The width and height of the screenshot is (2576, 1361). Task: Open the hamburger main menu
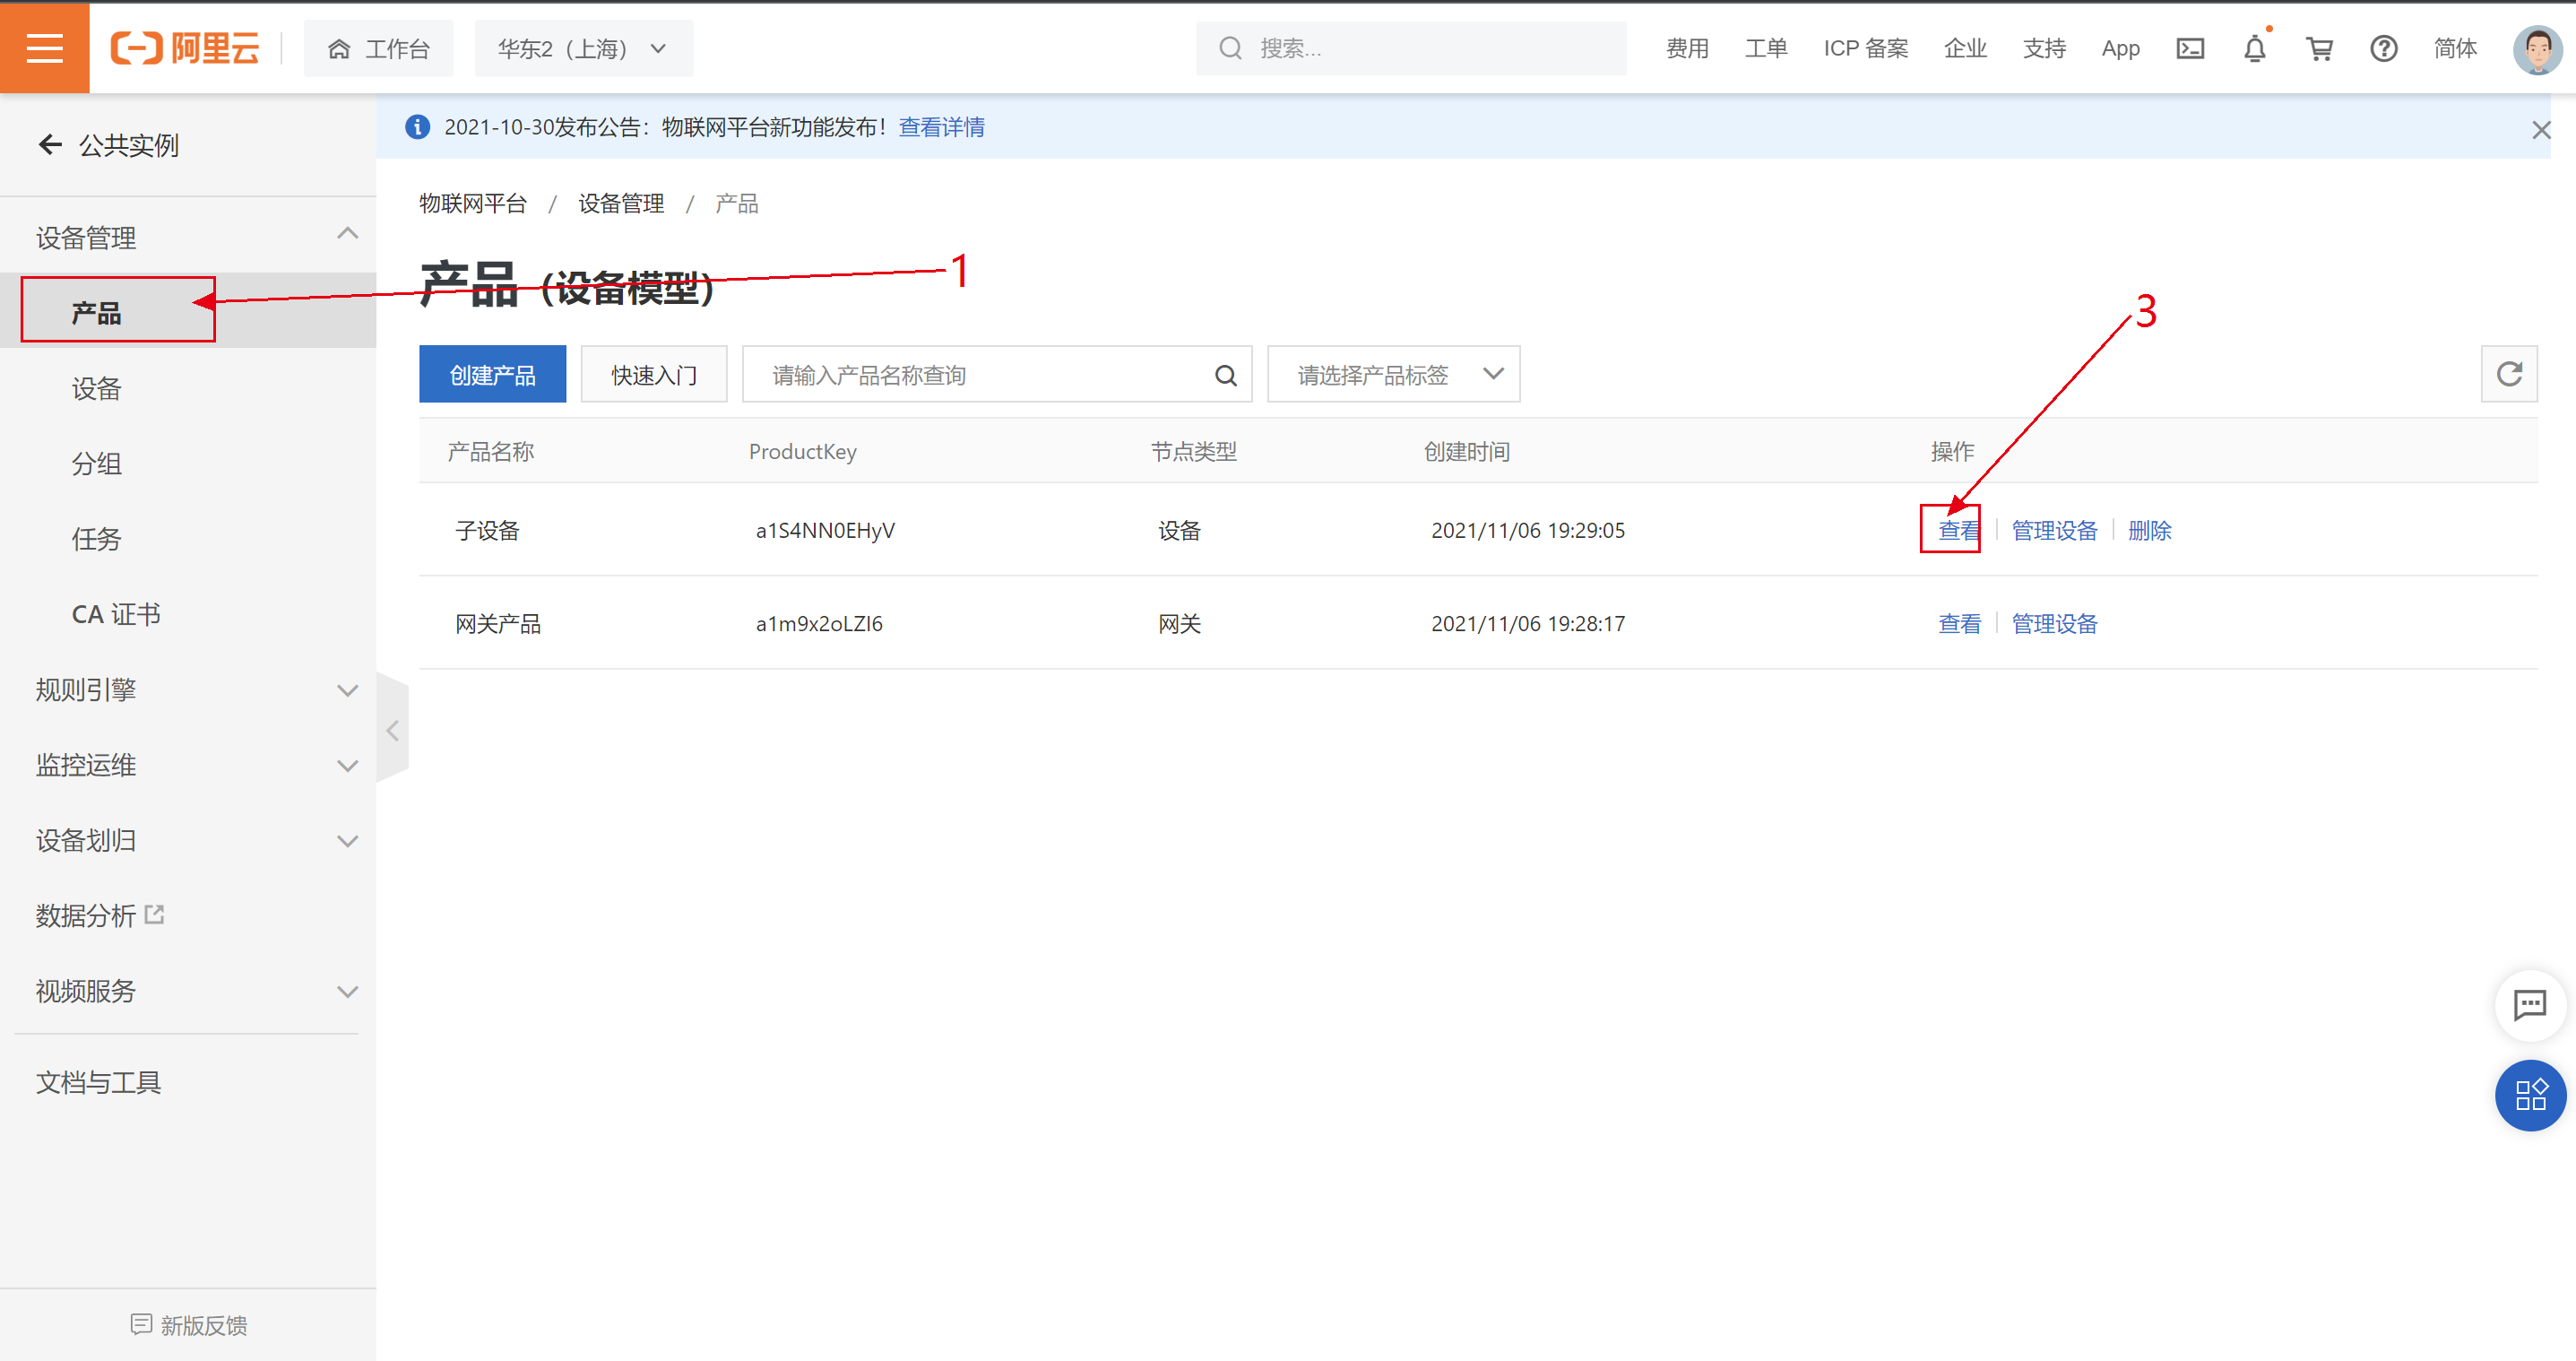click(44, 48)
